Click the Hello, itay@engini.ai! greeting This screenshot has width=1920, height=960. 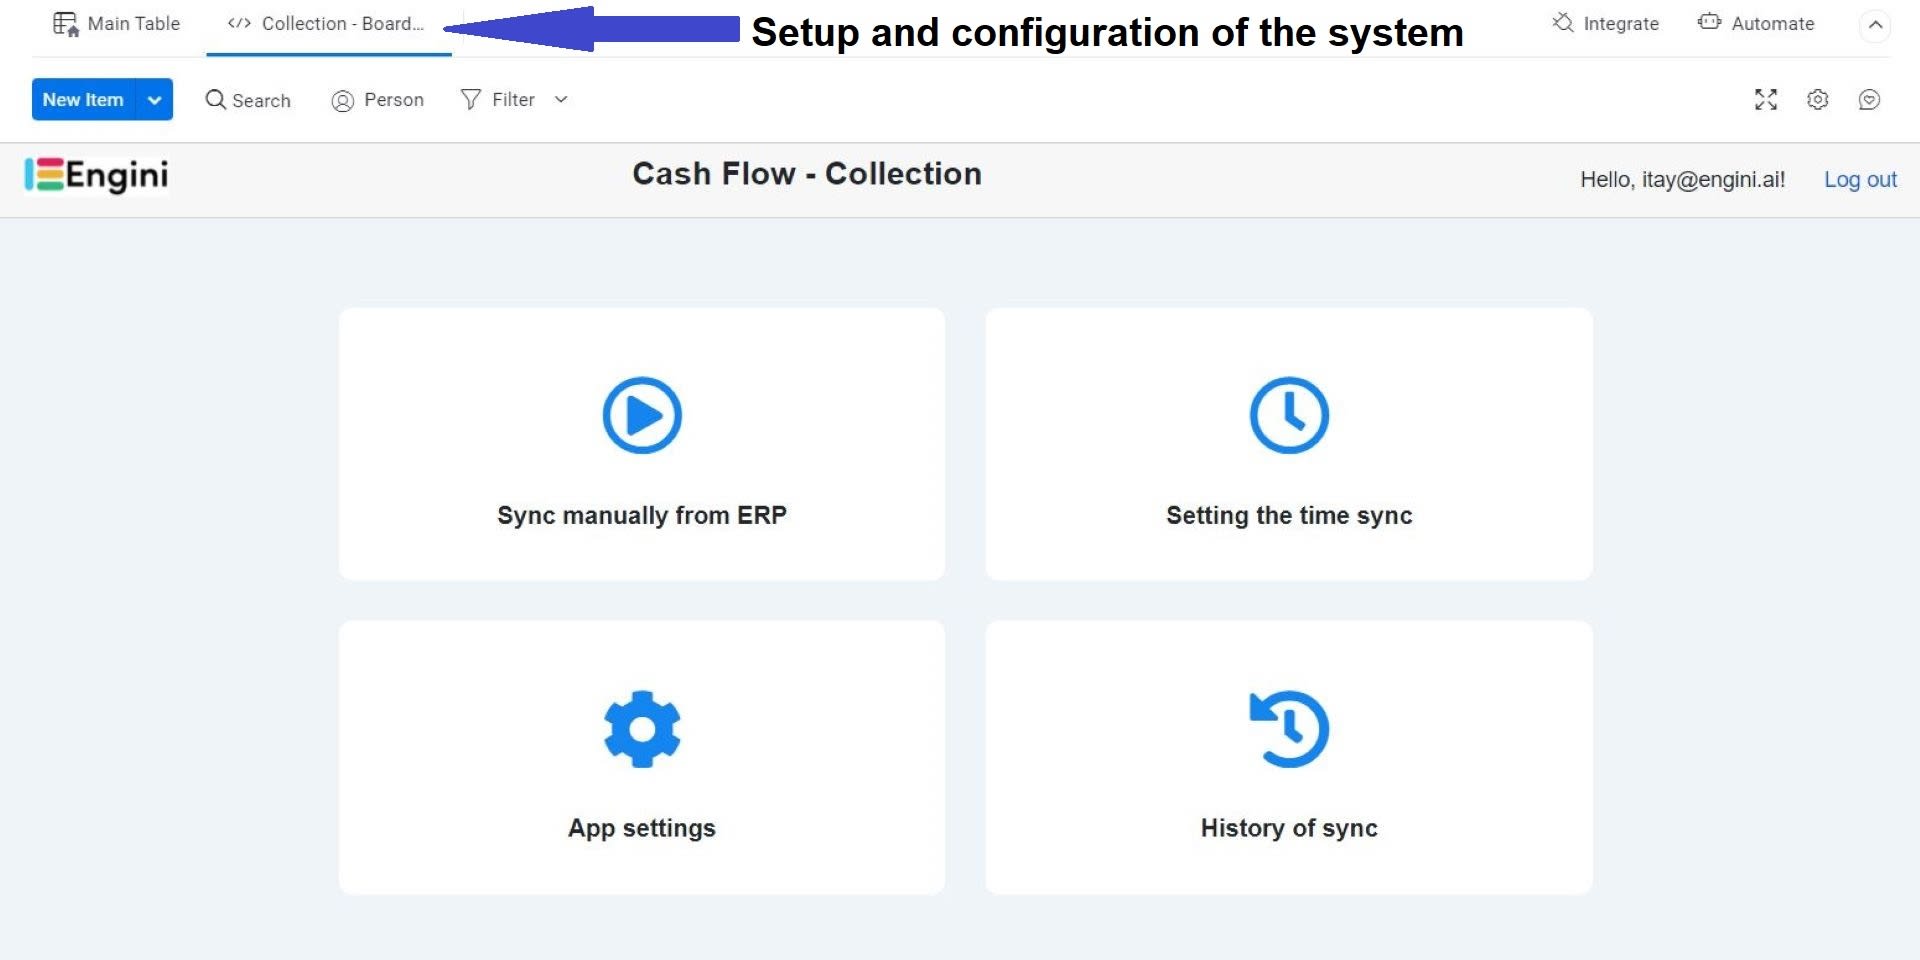[x=1682, y=180]
